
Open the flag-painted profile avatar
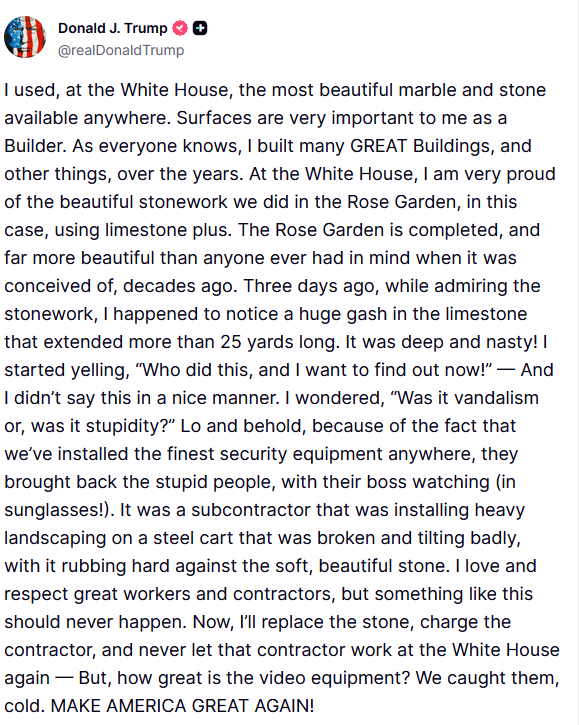tap(25, 37)
